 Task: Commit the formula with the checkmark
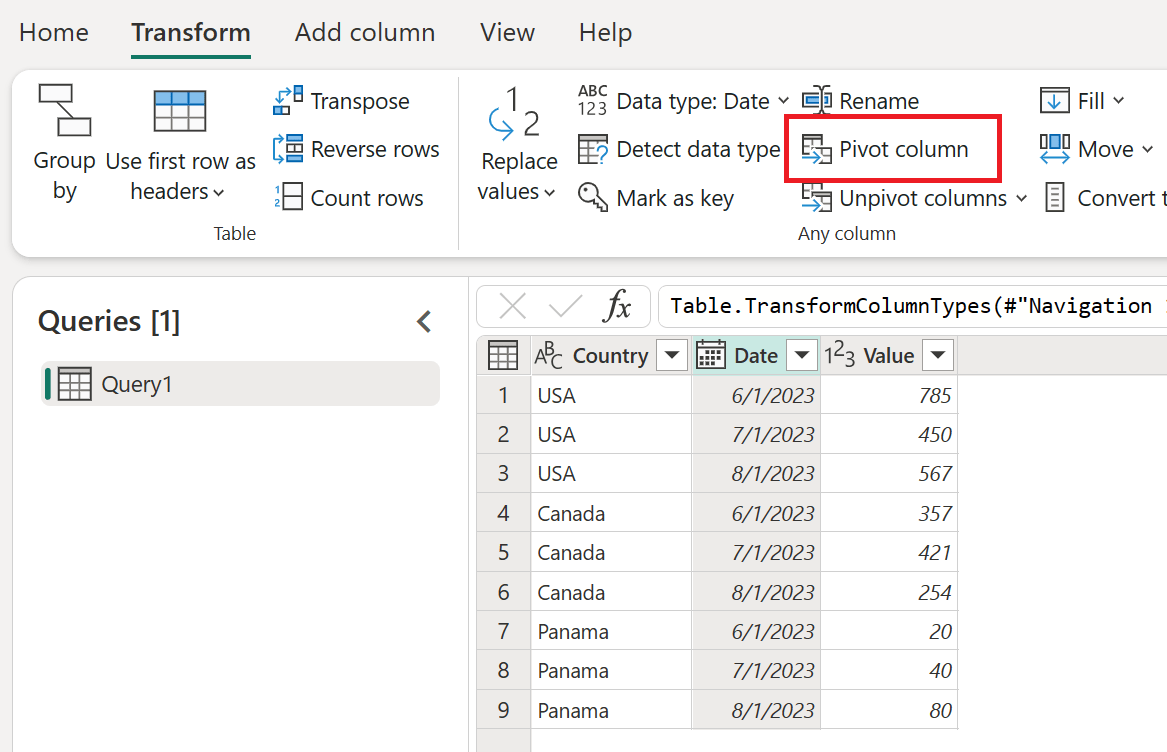point(565,305)
